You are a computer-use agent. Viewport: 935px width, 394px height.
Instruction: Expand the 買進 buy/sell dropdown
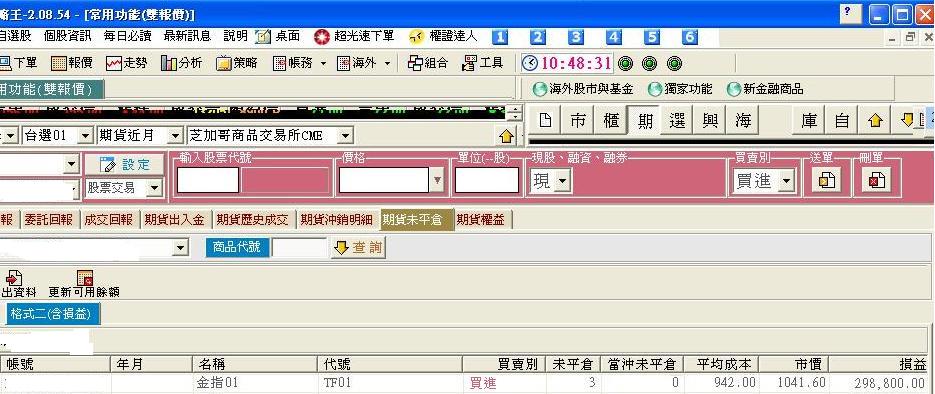[788, 181]
